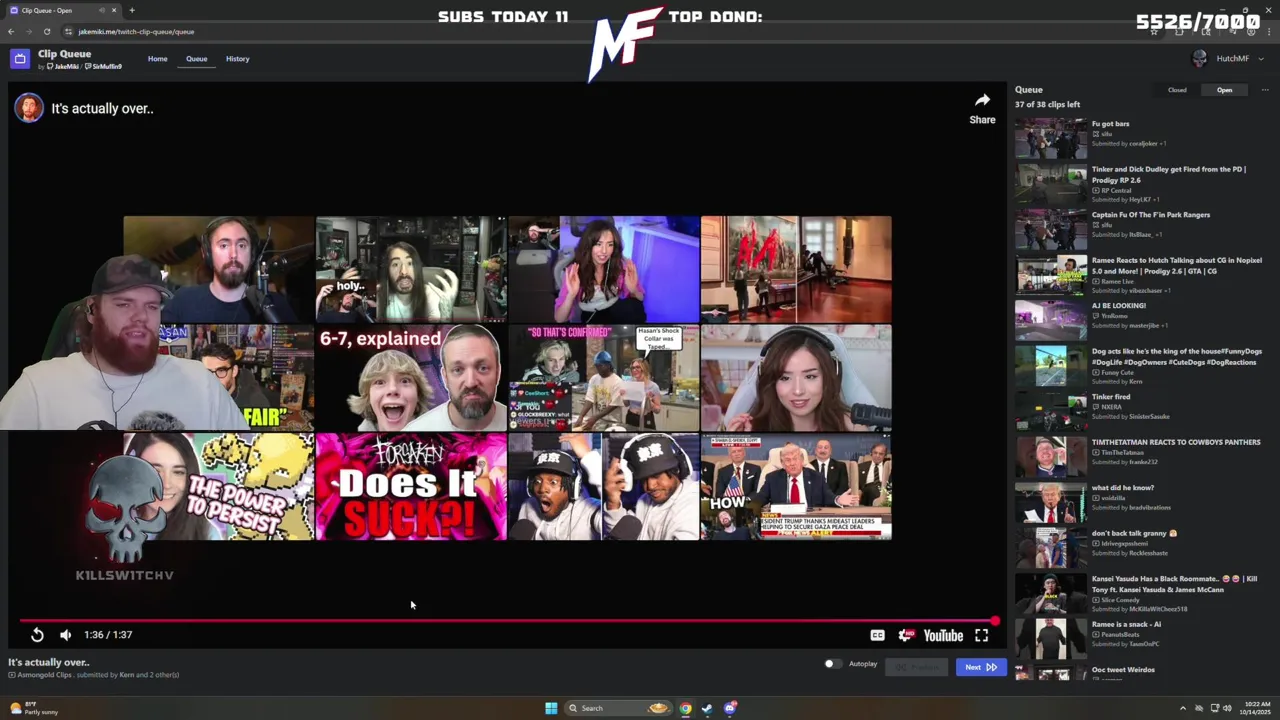Open the volume tray icon

point(1228,708)
